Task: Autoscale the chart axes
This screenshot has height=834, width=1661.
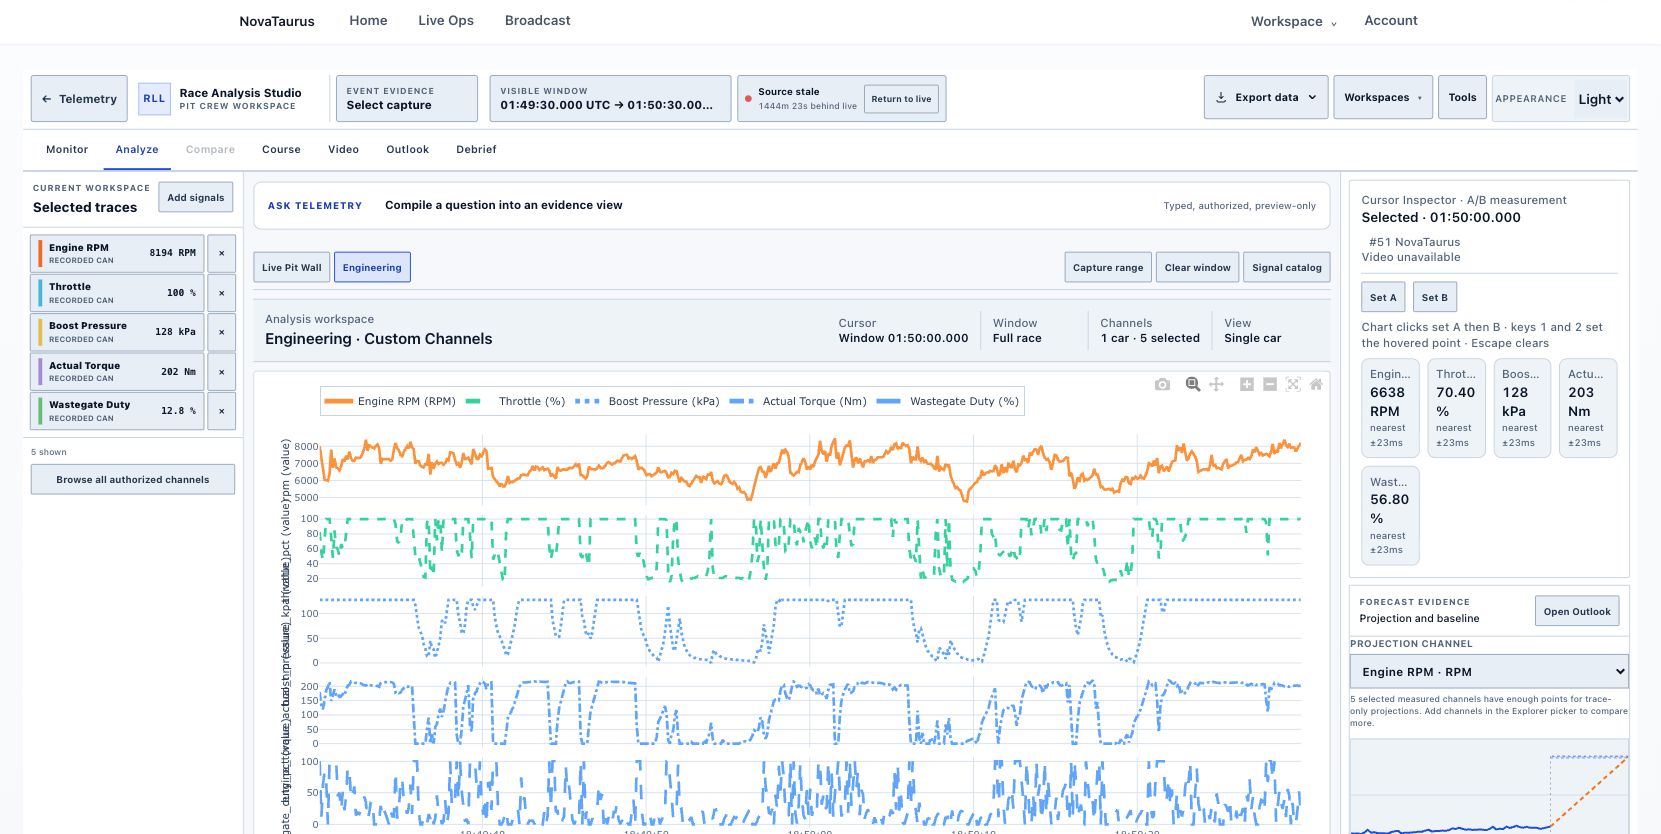Action: (1293, 384)
